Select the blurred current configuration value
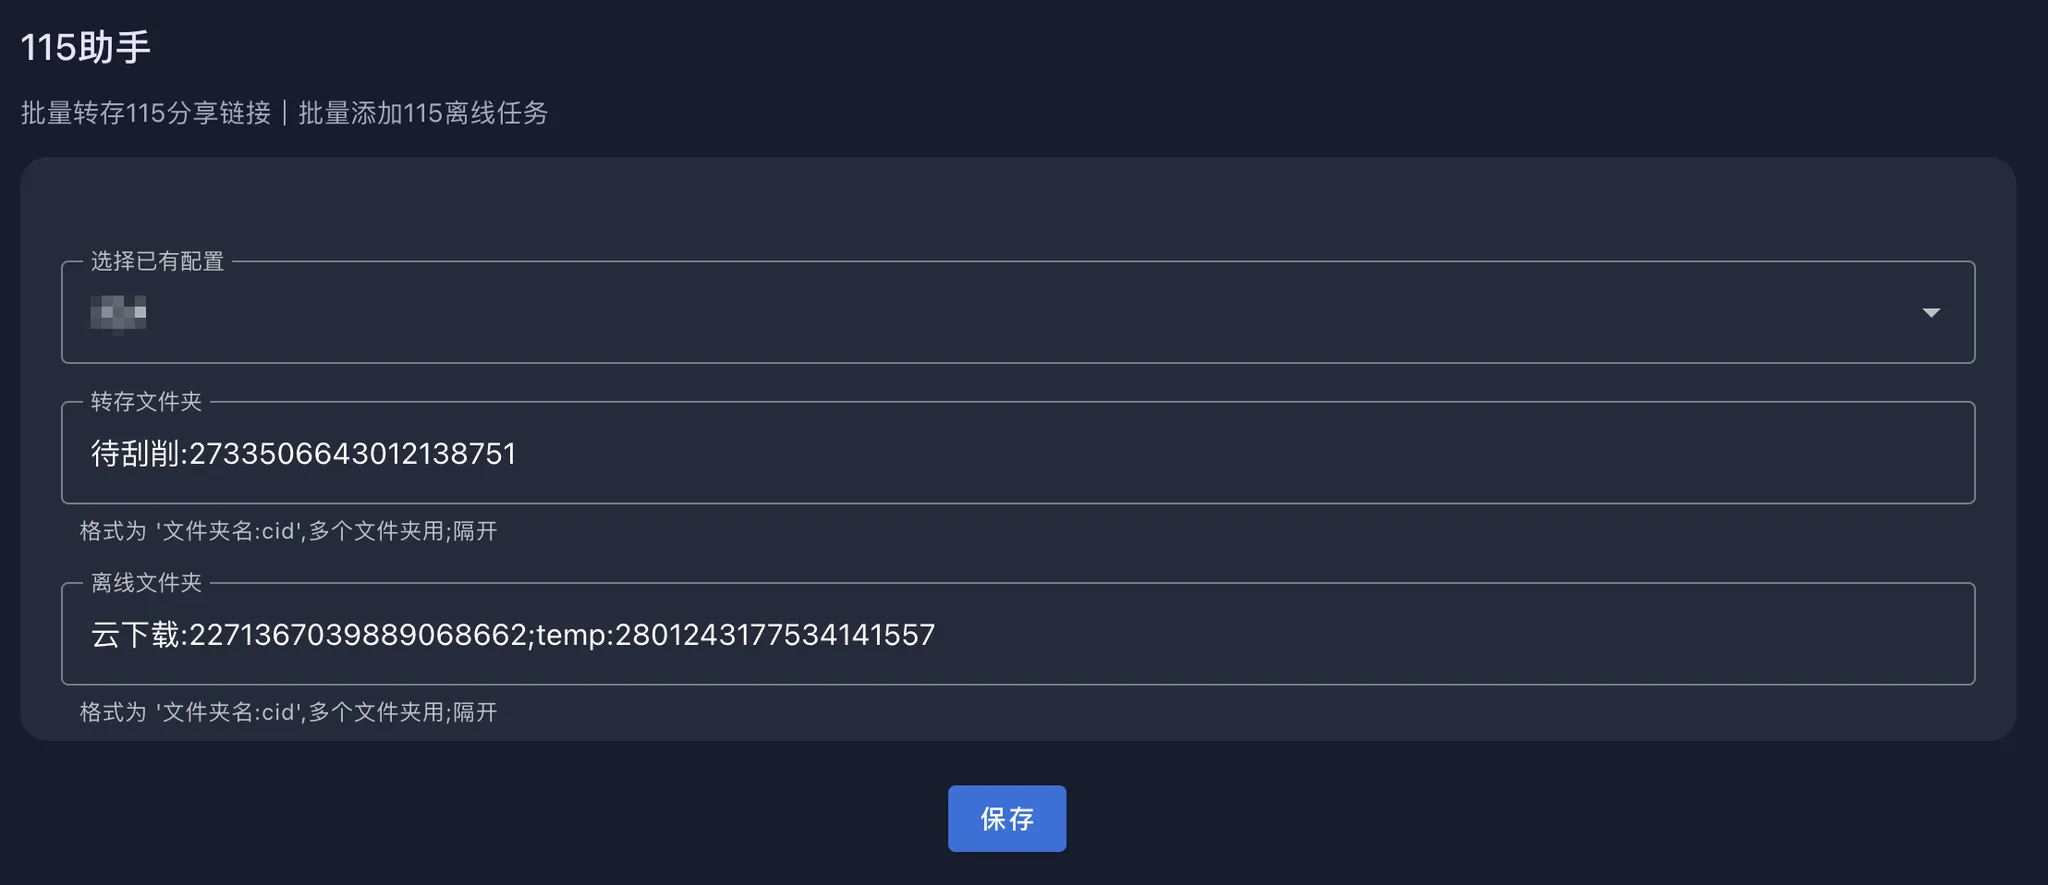The image size is (2048, 885). [x=118, y=313]
